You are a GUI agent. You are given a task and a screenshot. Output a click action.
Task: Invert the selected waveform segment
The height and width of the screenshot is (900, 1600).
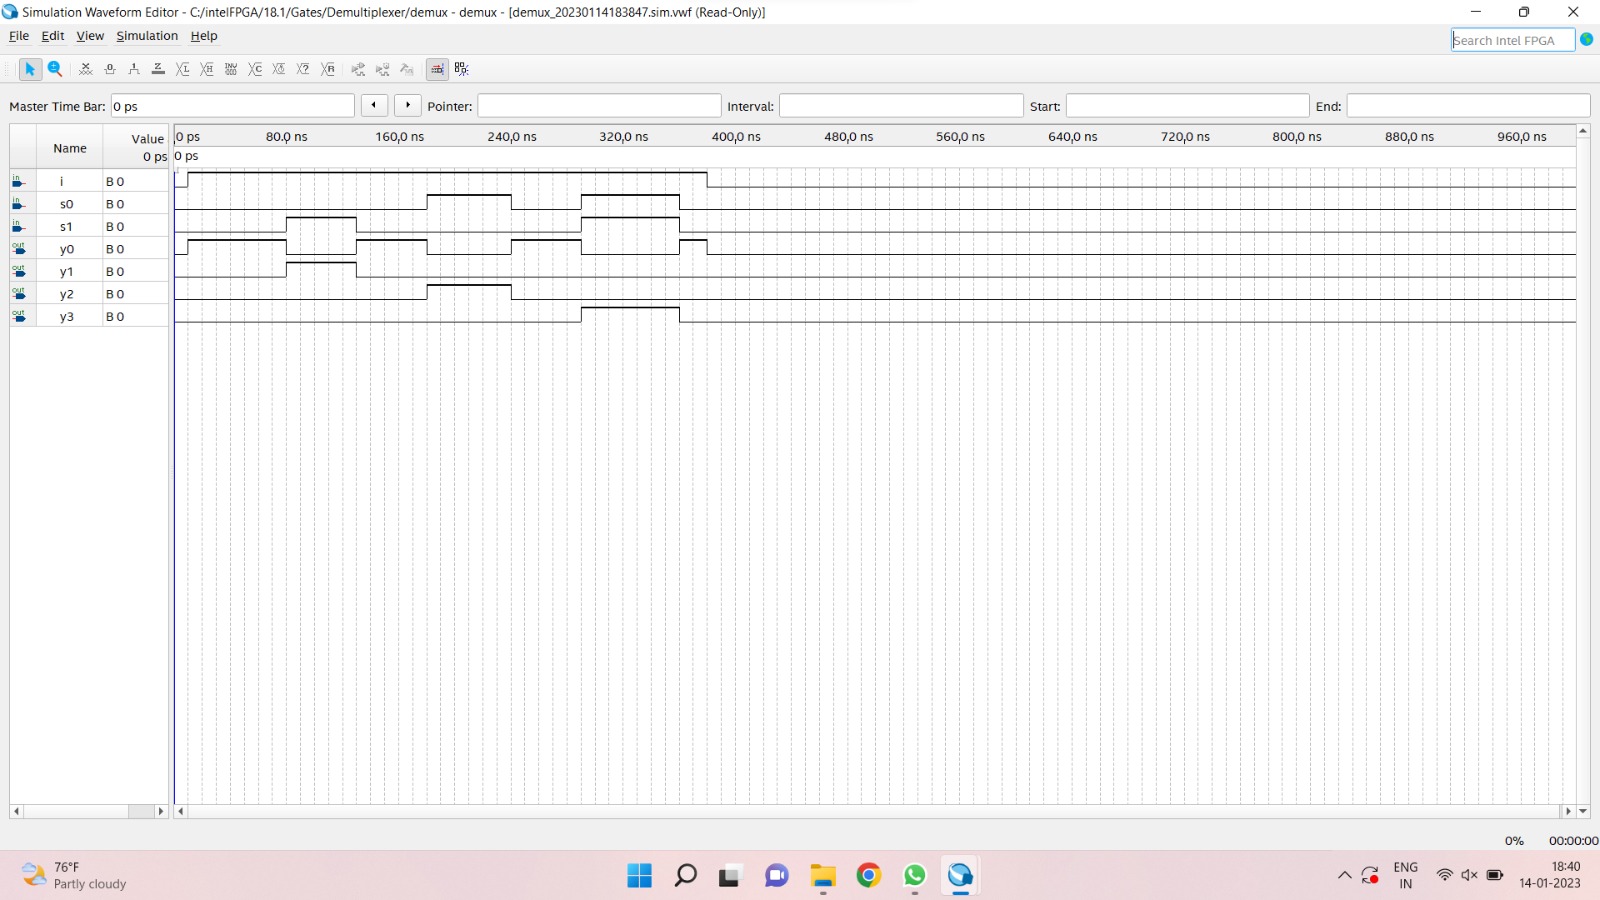click(x=231, y=69)
